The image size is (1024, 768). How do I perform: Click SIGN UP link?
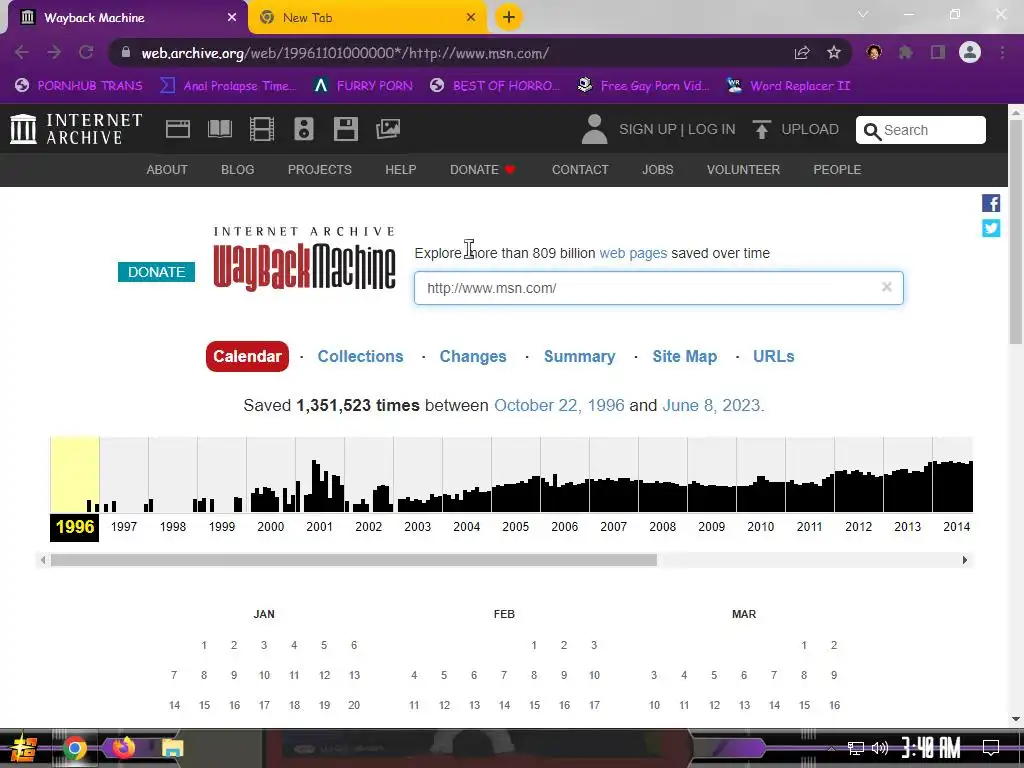[x=647, y=129]
